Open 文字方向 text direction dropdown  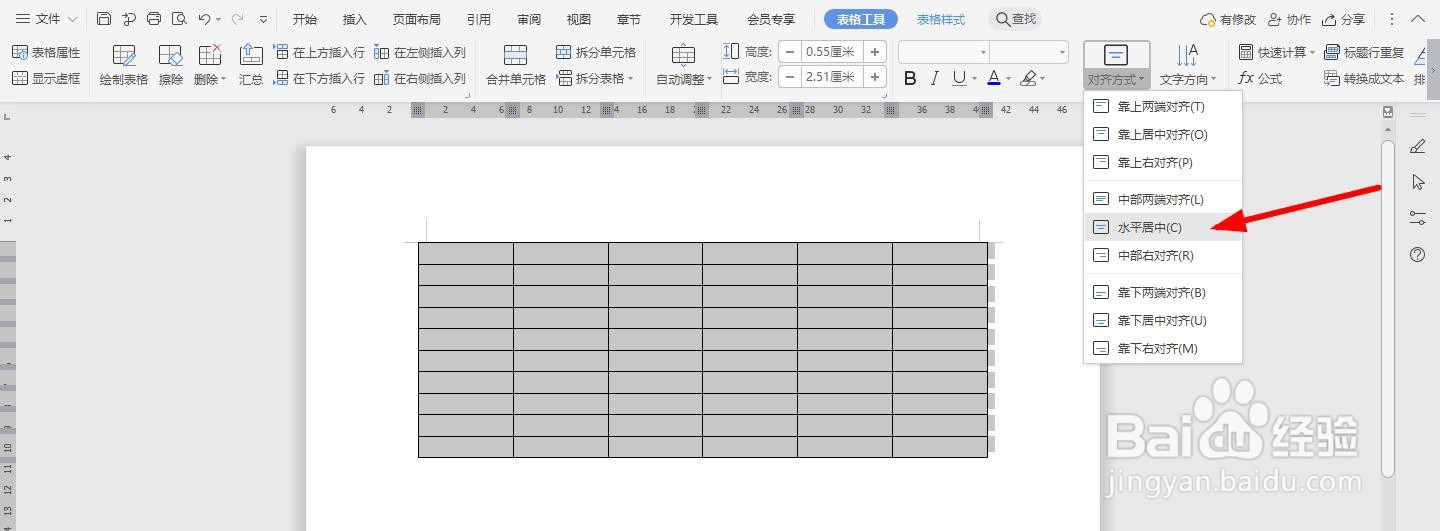1188,65
